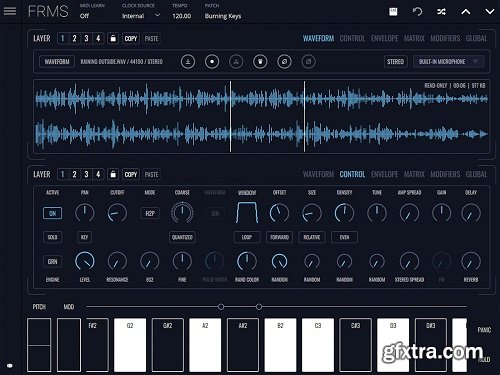Viewport: 500px width, 375px height.
Task: Adjust the Offset knob
Action: (279, 213)
